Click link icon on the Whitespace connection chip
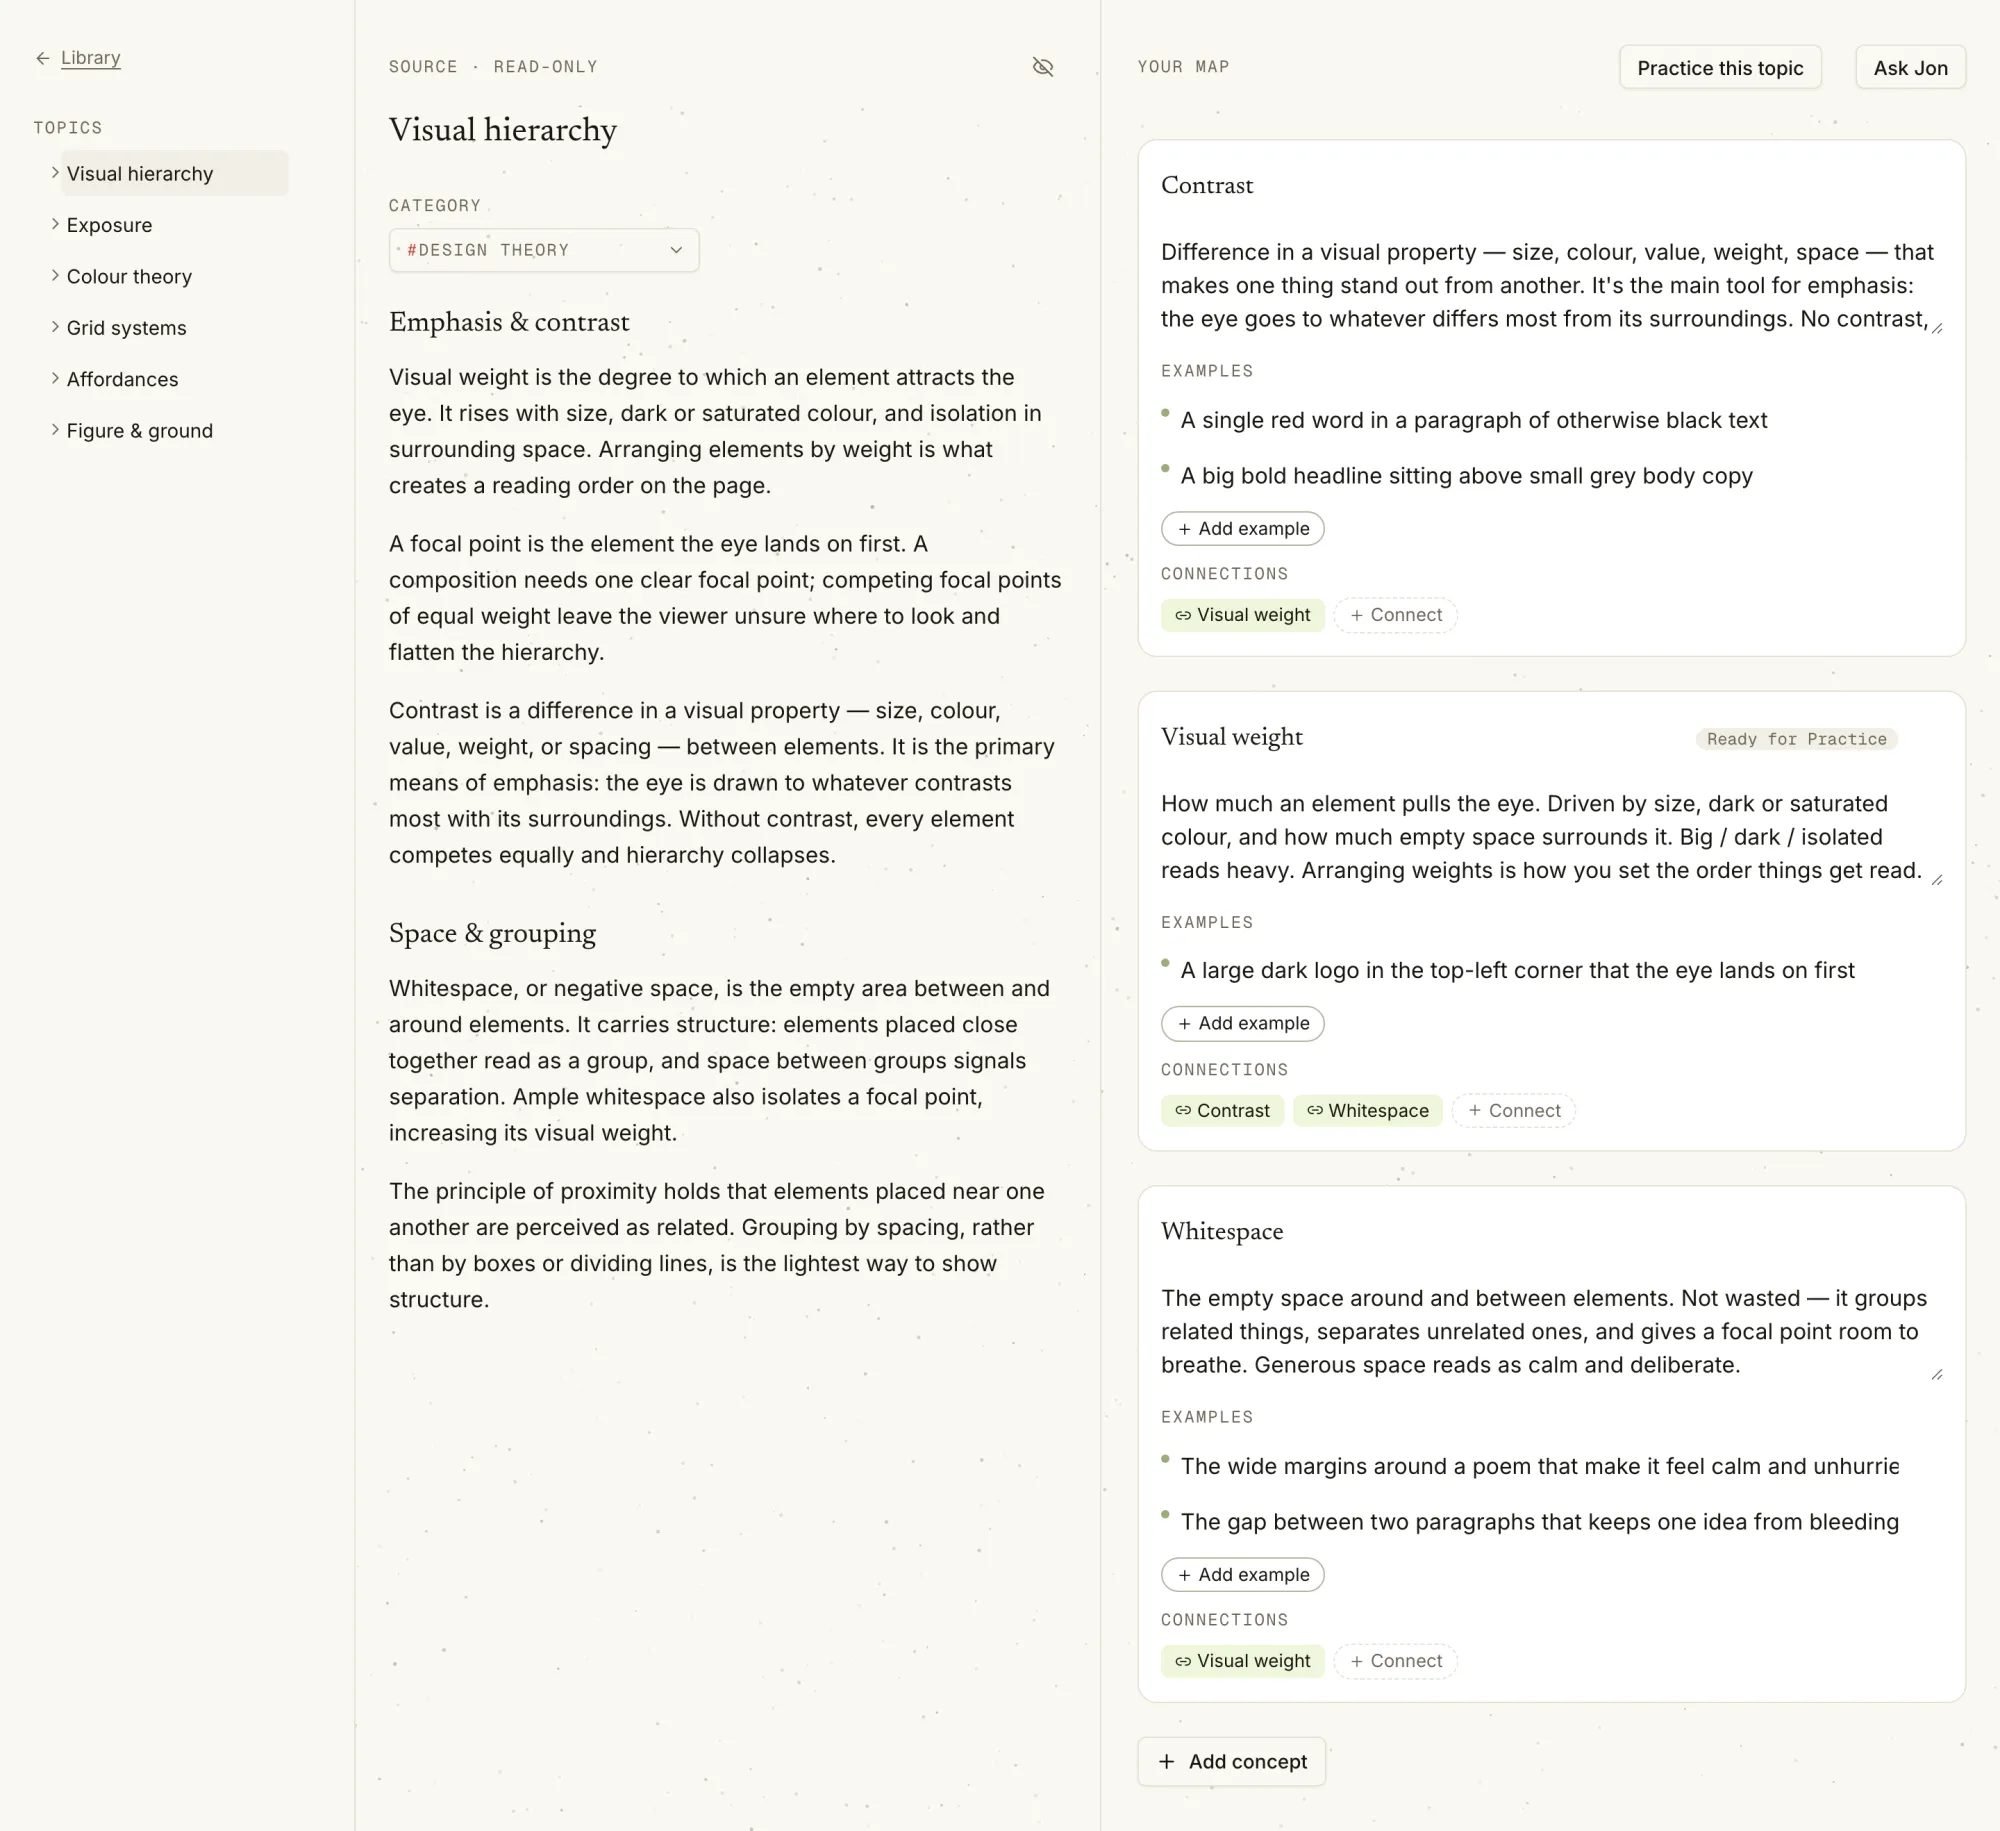The image size is (2000, 1831). point(1315,1110)
